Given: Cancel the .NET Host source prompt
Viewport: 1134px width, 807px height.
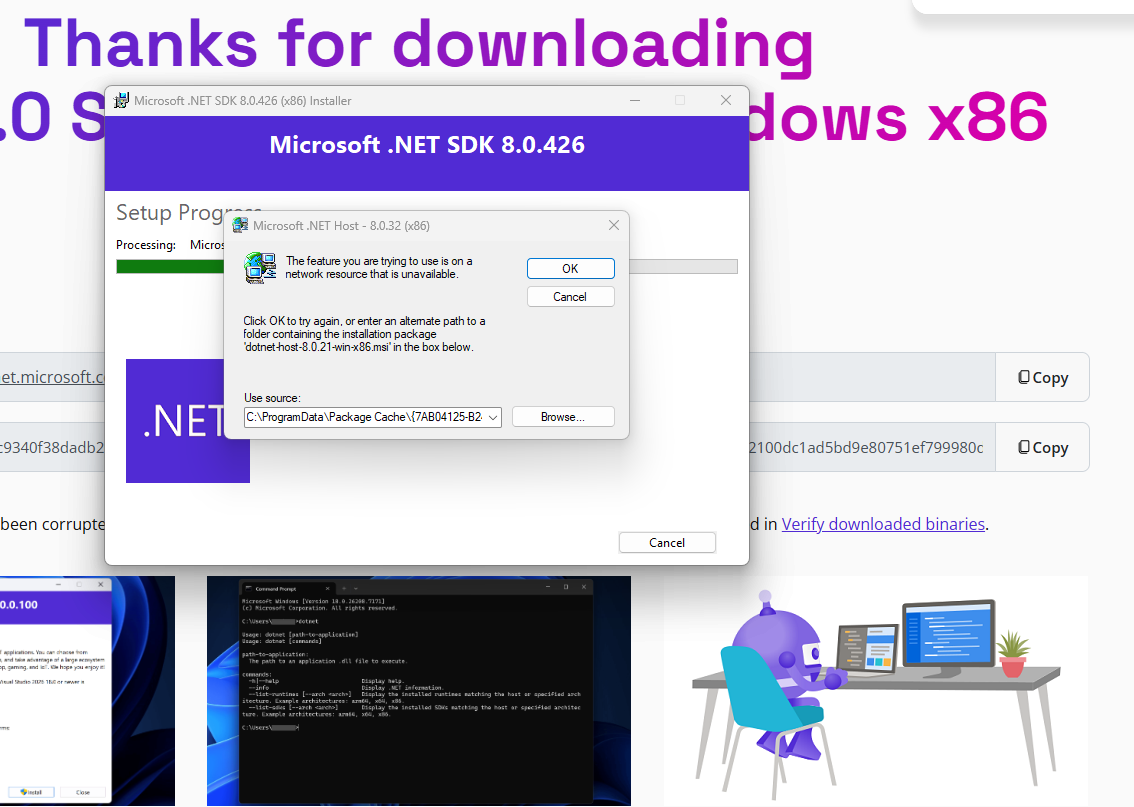Looking at the screenshot, I should tap(571, 296).
